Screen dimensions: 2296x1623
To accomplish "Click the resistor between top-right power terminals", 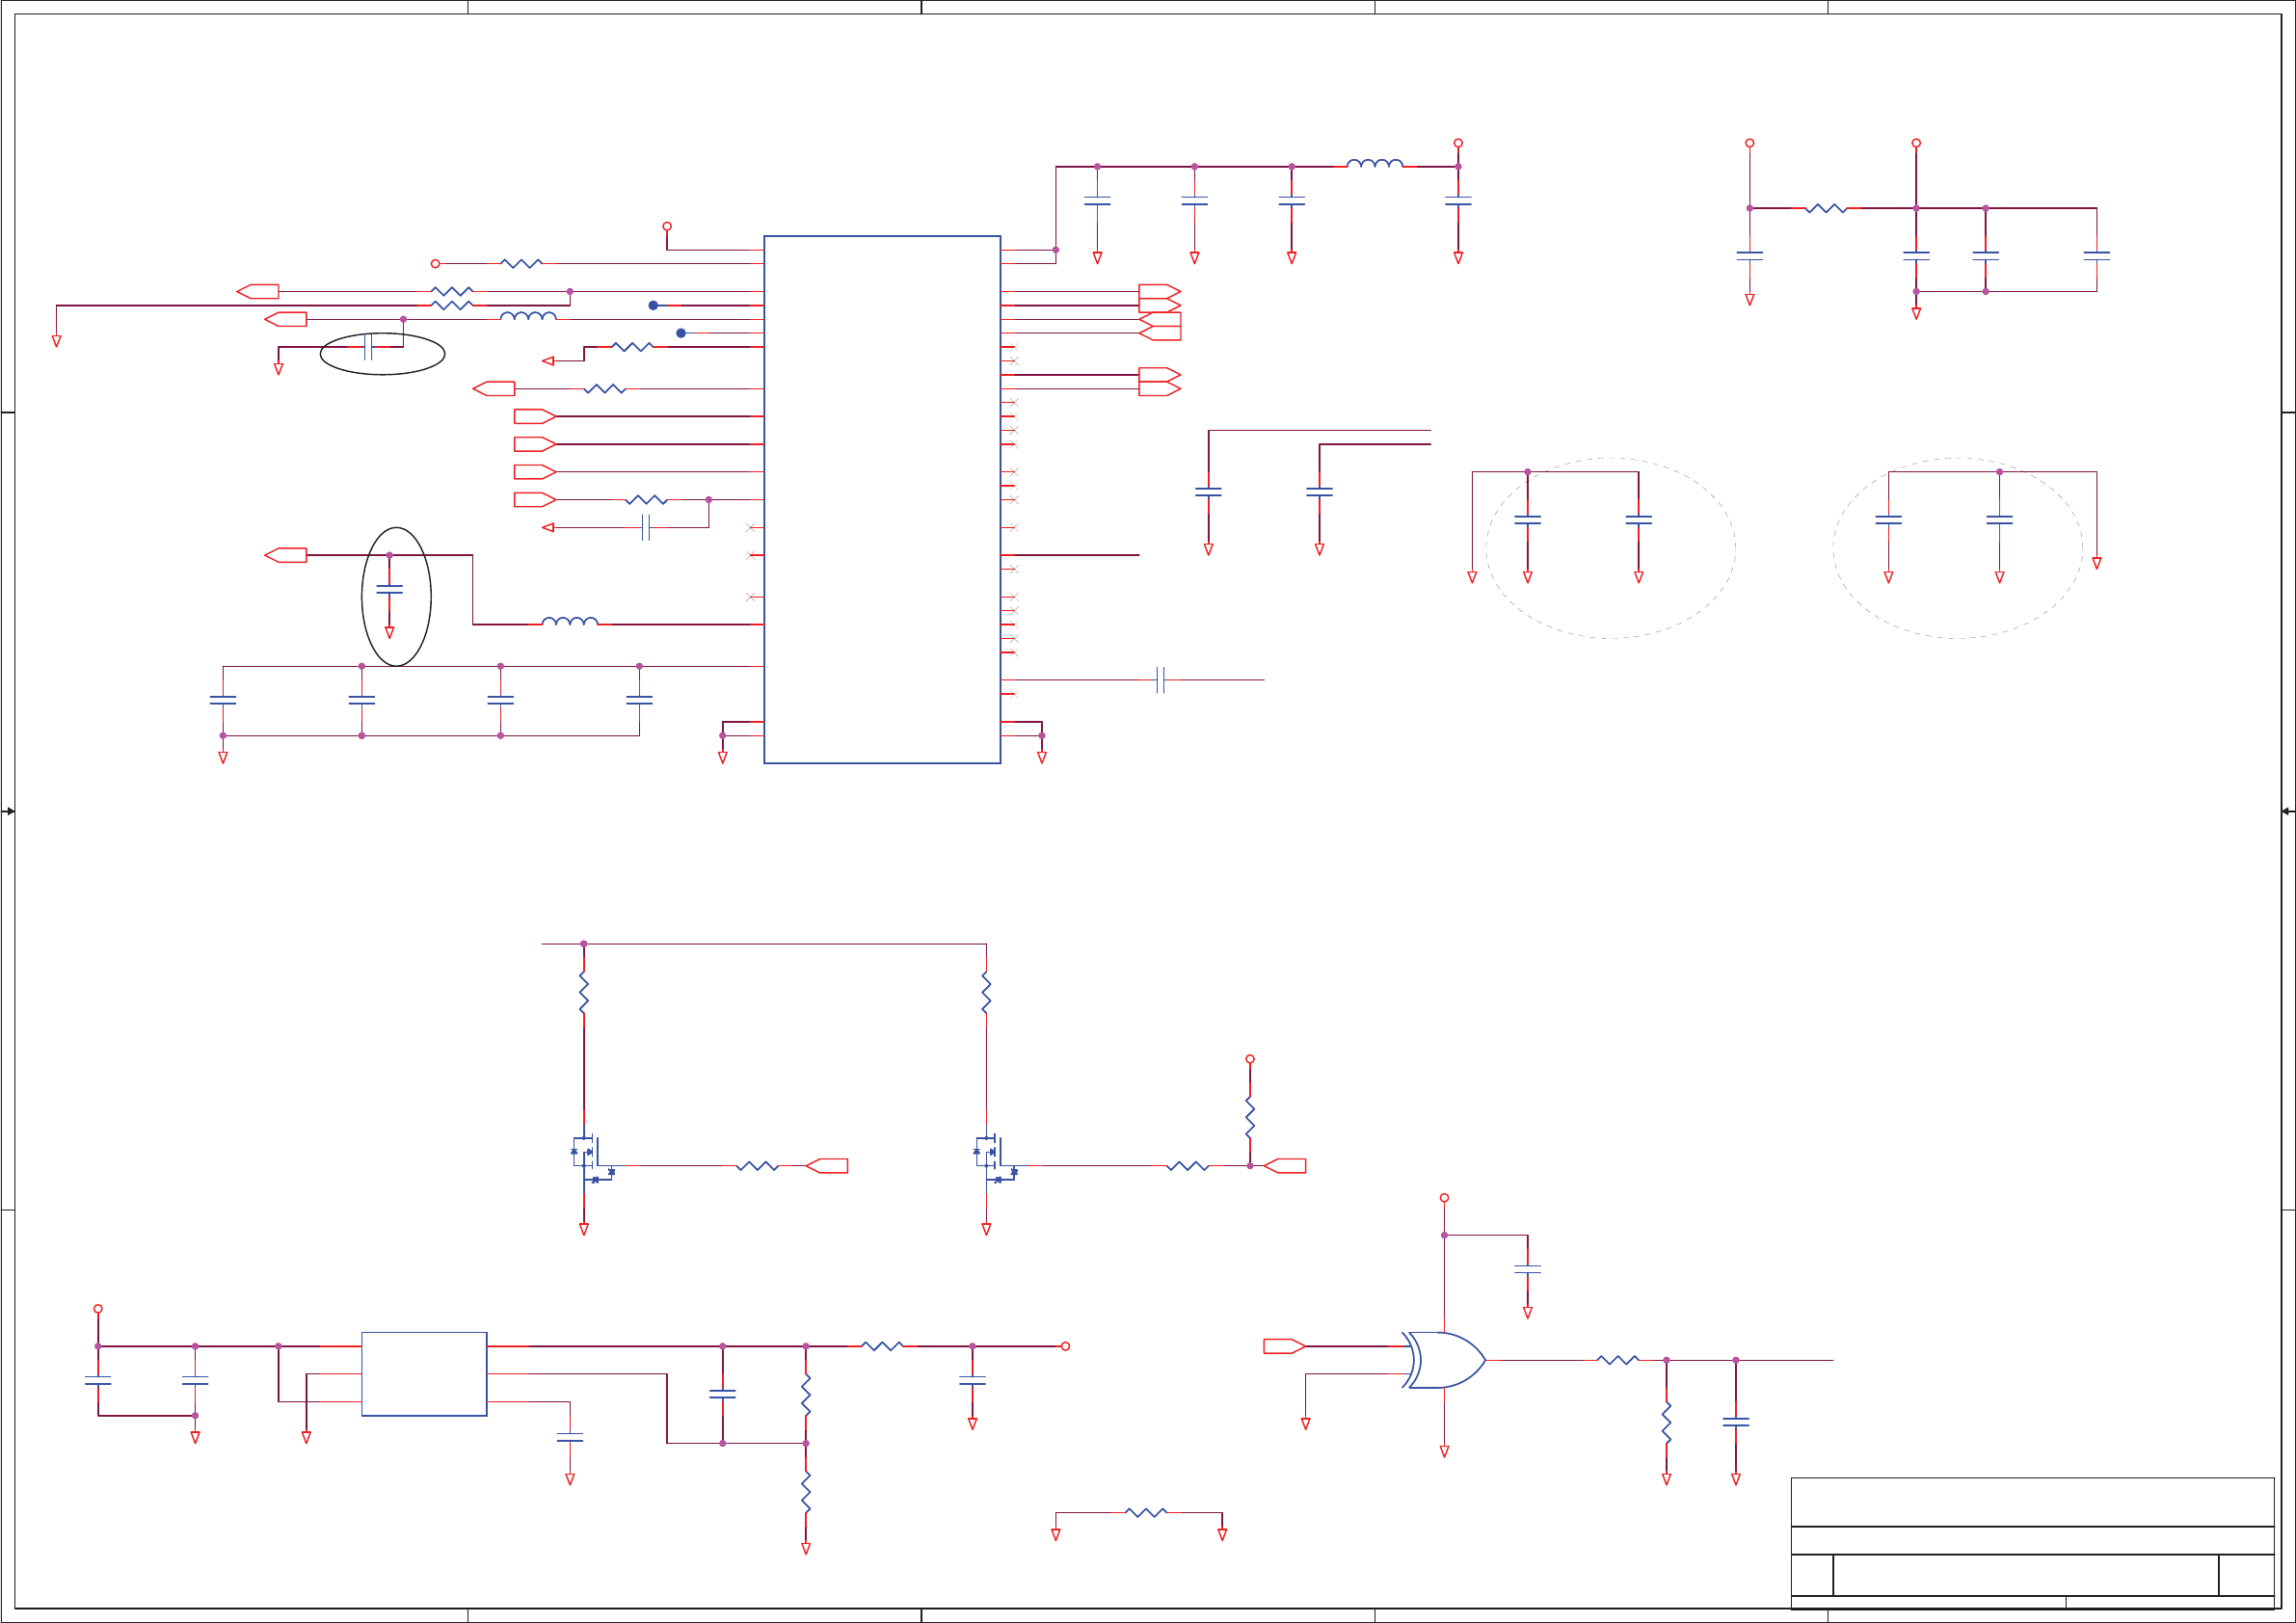I will [x=1826, y=208].
